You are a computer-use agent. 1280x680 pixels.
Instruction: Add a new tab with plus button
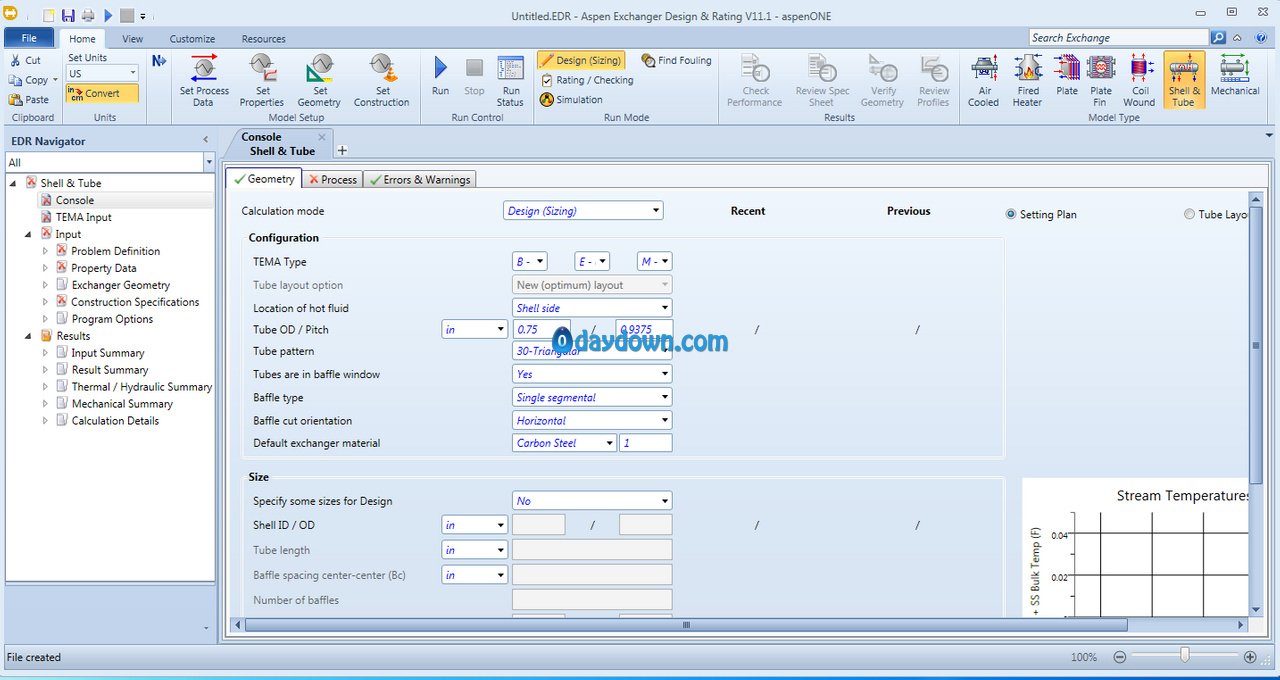[342, 151]
